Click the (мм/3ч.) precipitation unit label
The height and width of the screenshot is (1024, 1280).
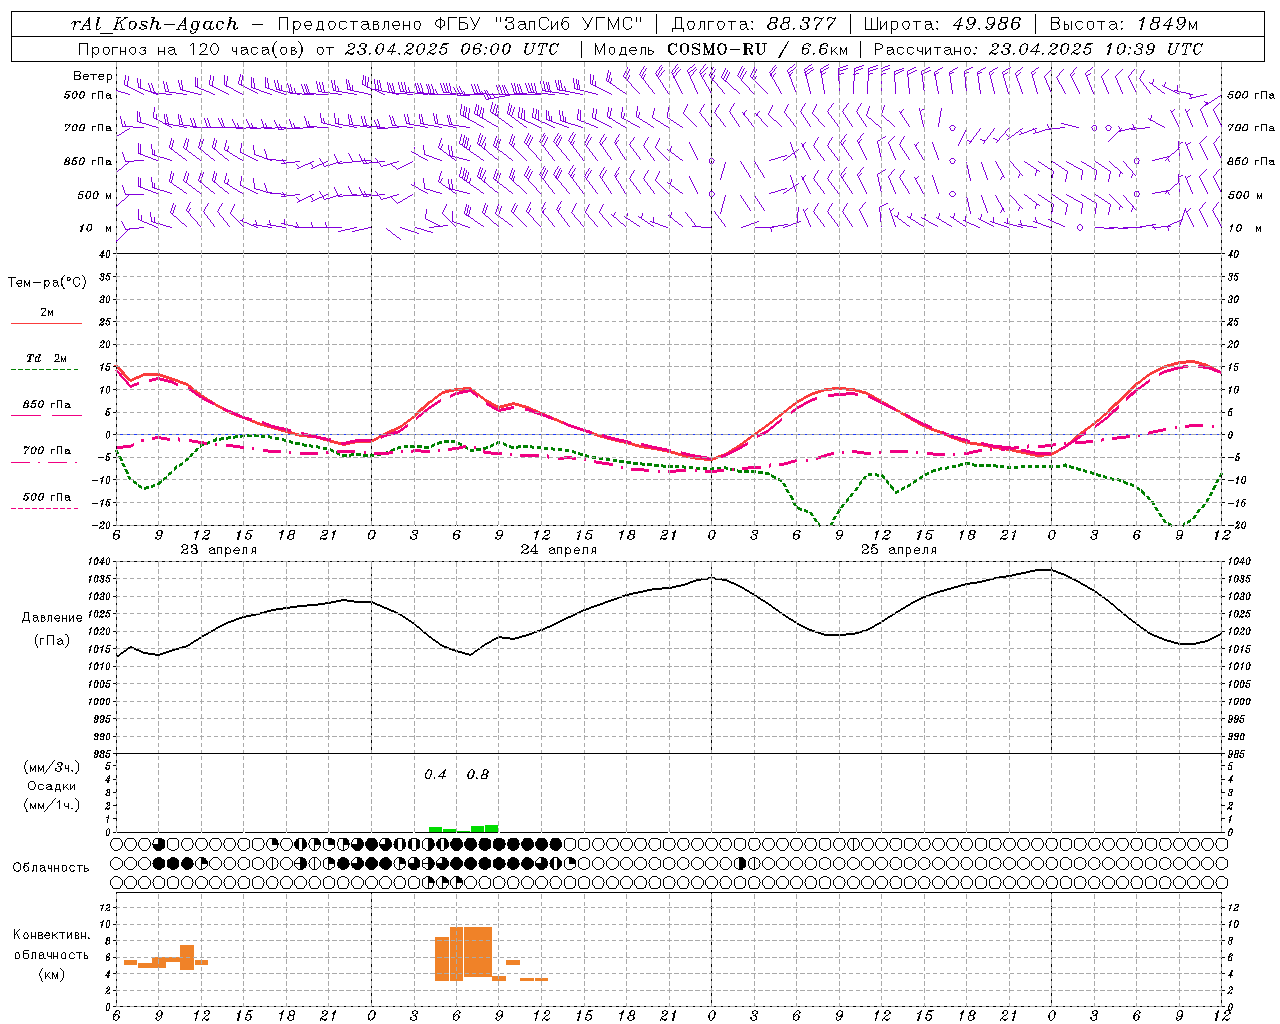pyautogui.click(x=52, y=767)
